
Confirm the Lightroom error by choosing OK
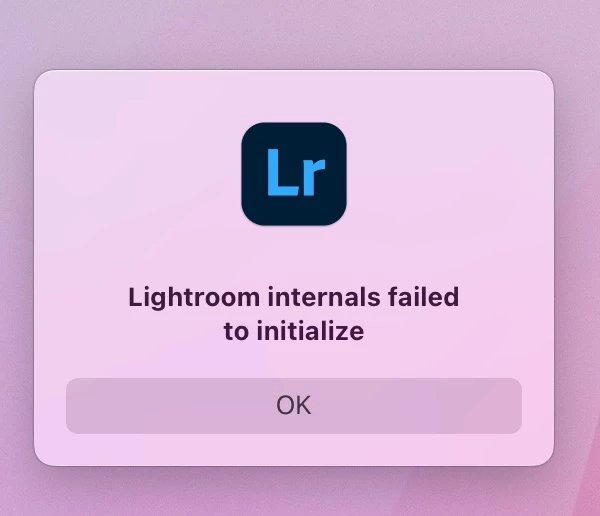click(x=294, y=406)
